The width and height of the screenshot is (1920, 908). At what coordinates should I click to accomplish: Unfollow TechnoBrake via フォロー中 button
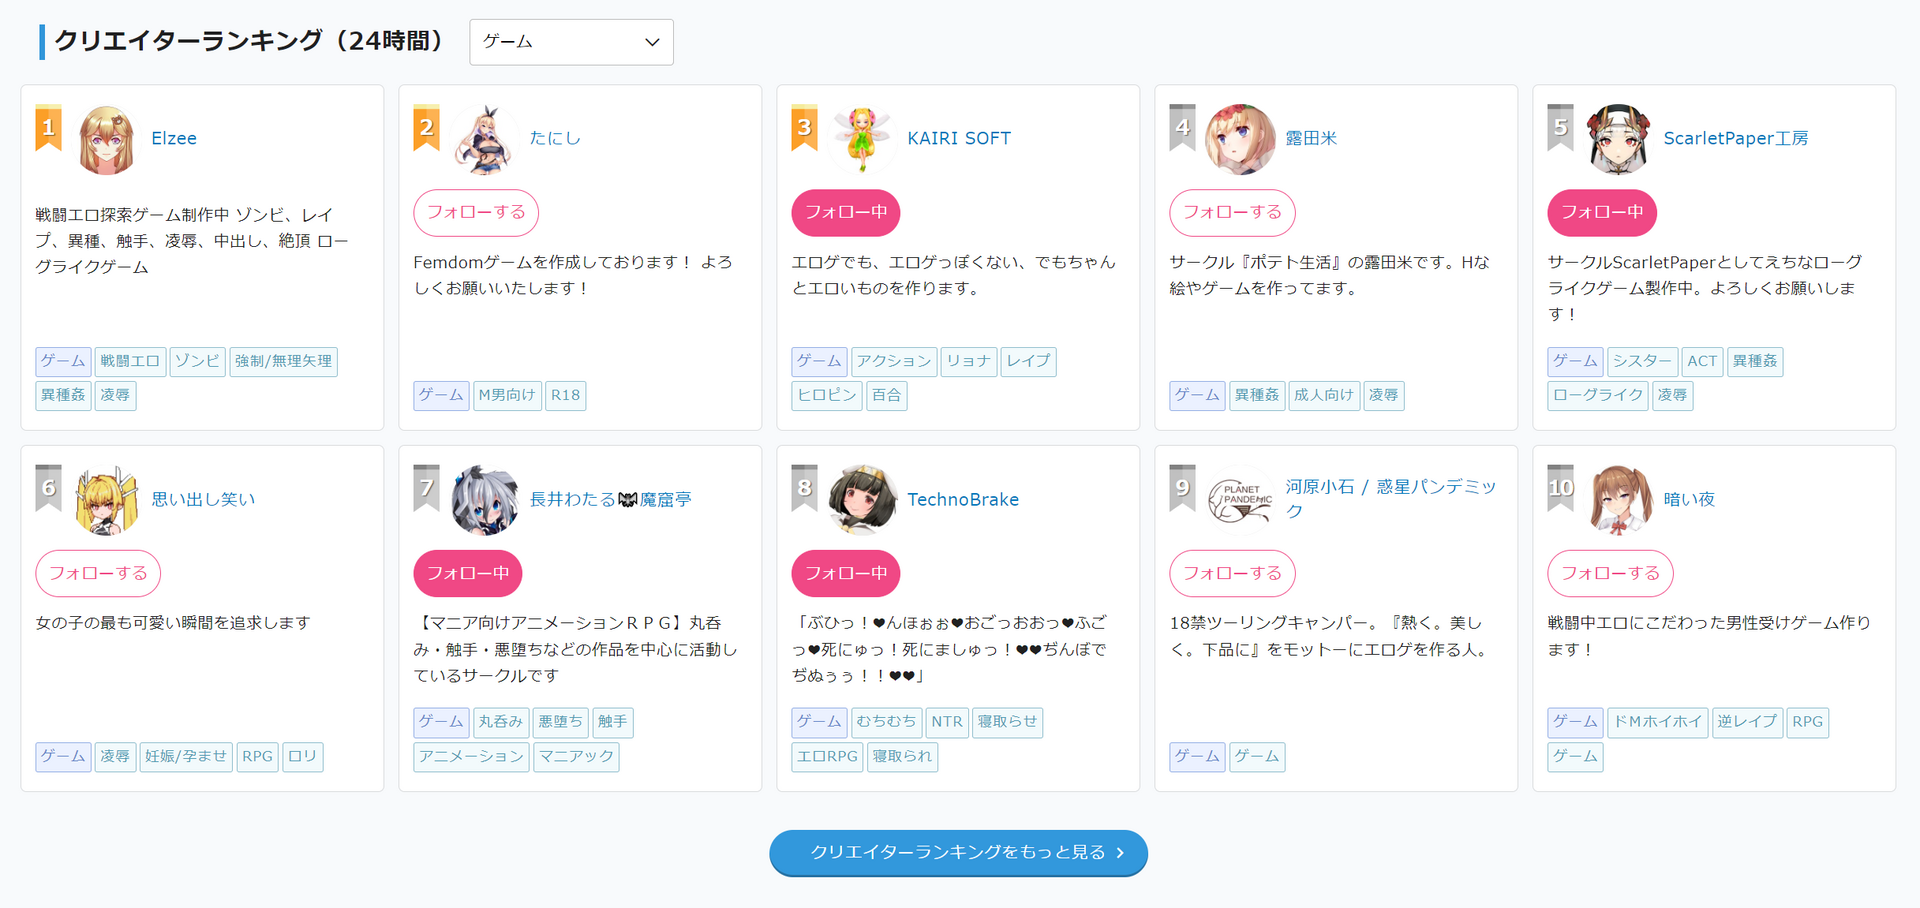846,574
